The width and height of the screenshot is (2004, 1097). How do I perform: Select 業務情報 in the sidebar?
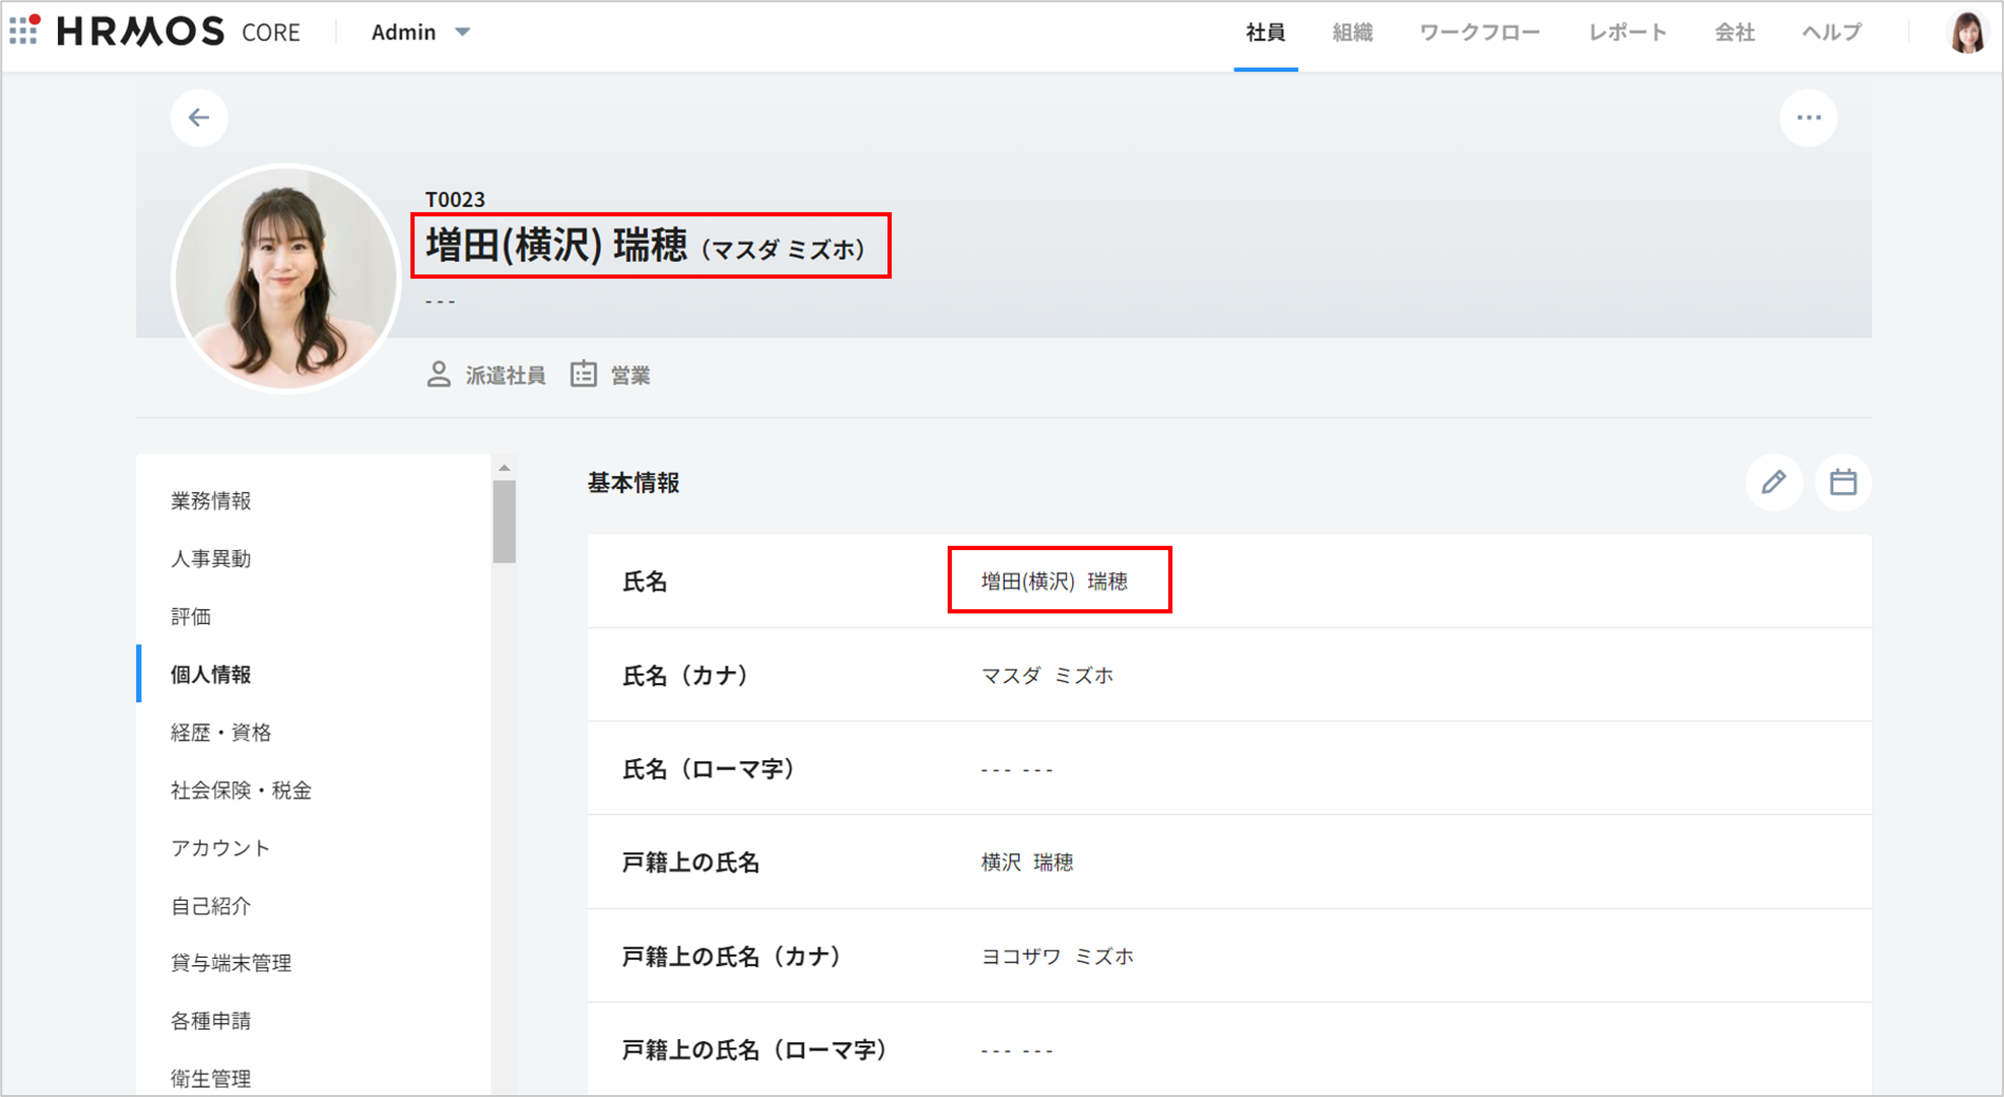(x=211, y=501)
